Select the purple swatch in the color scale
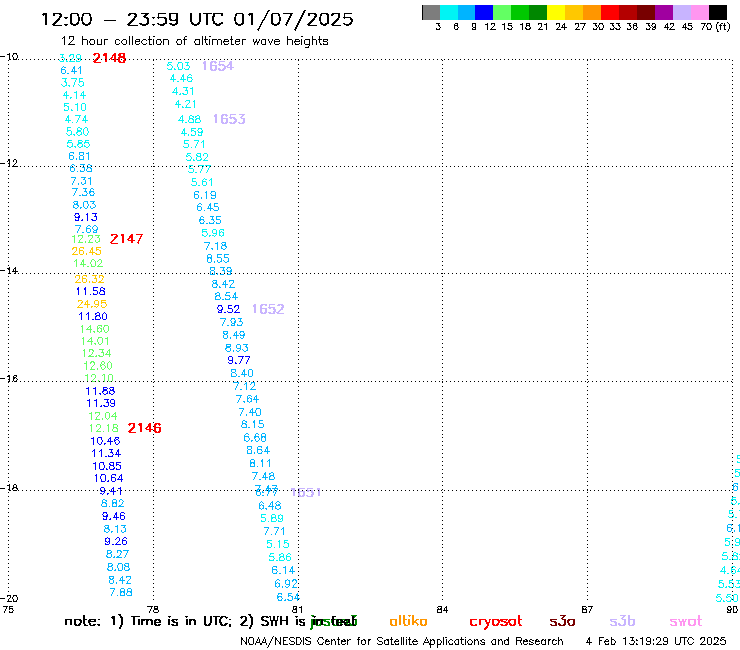Viewport: 740px width, 650px height. (x=664, y=12)
